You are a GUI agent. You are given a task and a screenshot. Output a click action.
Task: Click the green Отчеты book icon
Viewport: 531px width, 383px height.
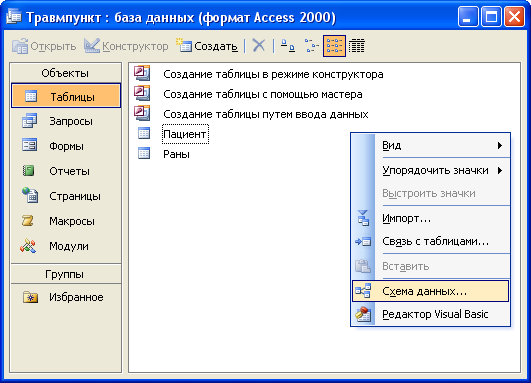click(28, 170)
